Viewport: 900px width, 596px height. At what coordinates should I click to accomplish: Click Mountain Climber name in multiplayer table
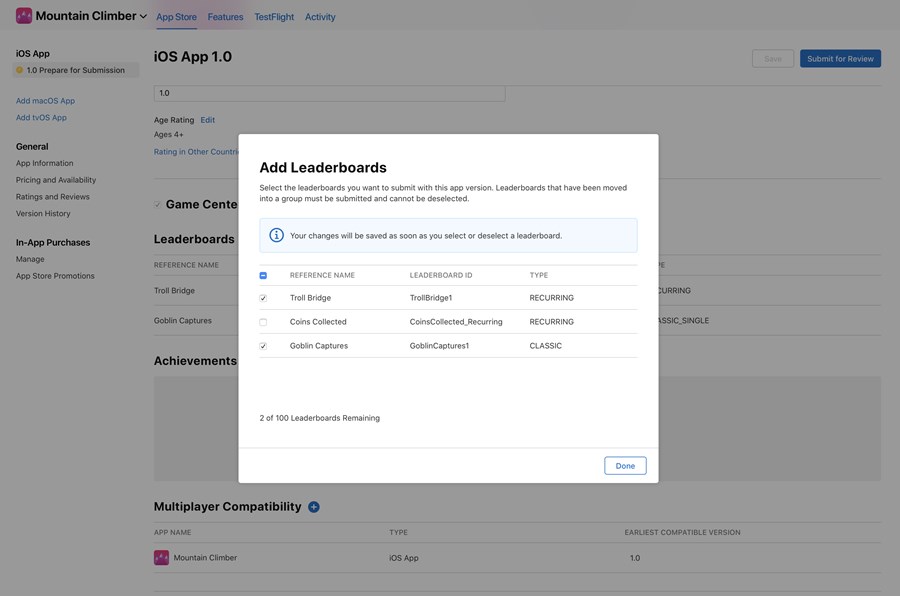pos(205,558)
